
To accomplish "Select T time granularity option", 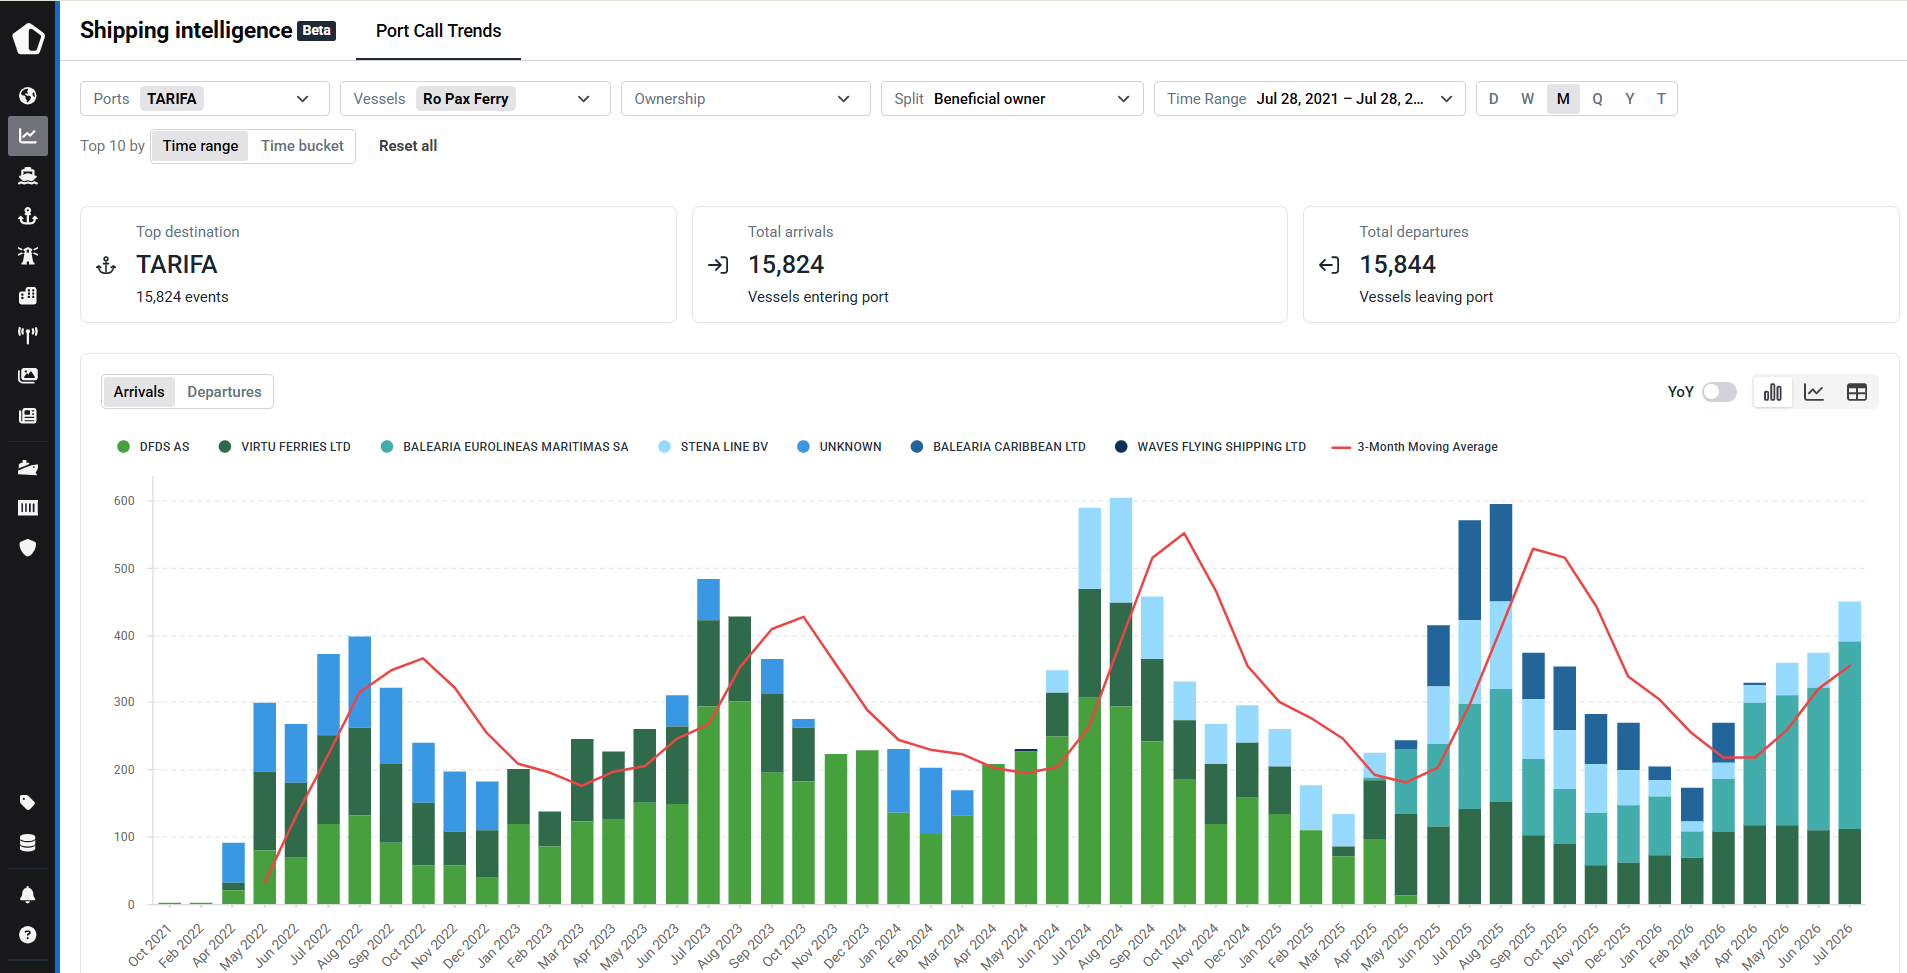I will [x=1661, y=99].
